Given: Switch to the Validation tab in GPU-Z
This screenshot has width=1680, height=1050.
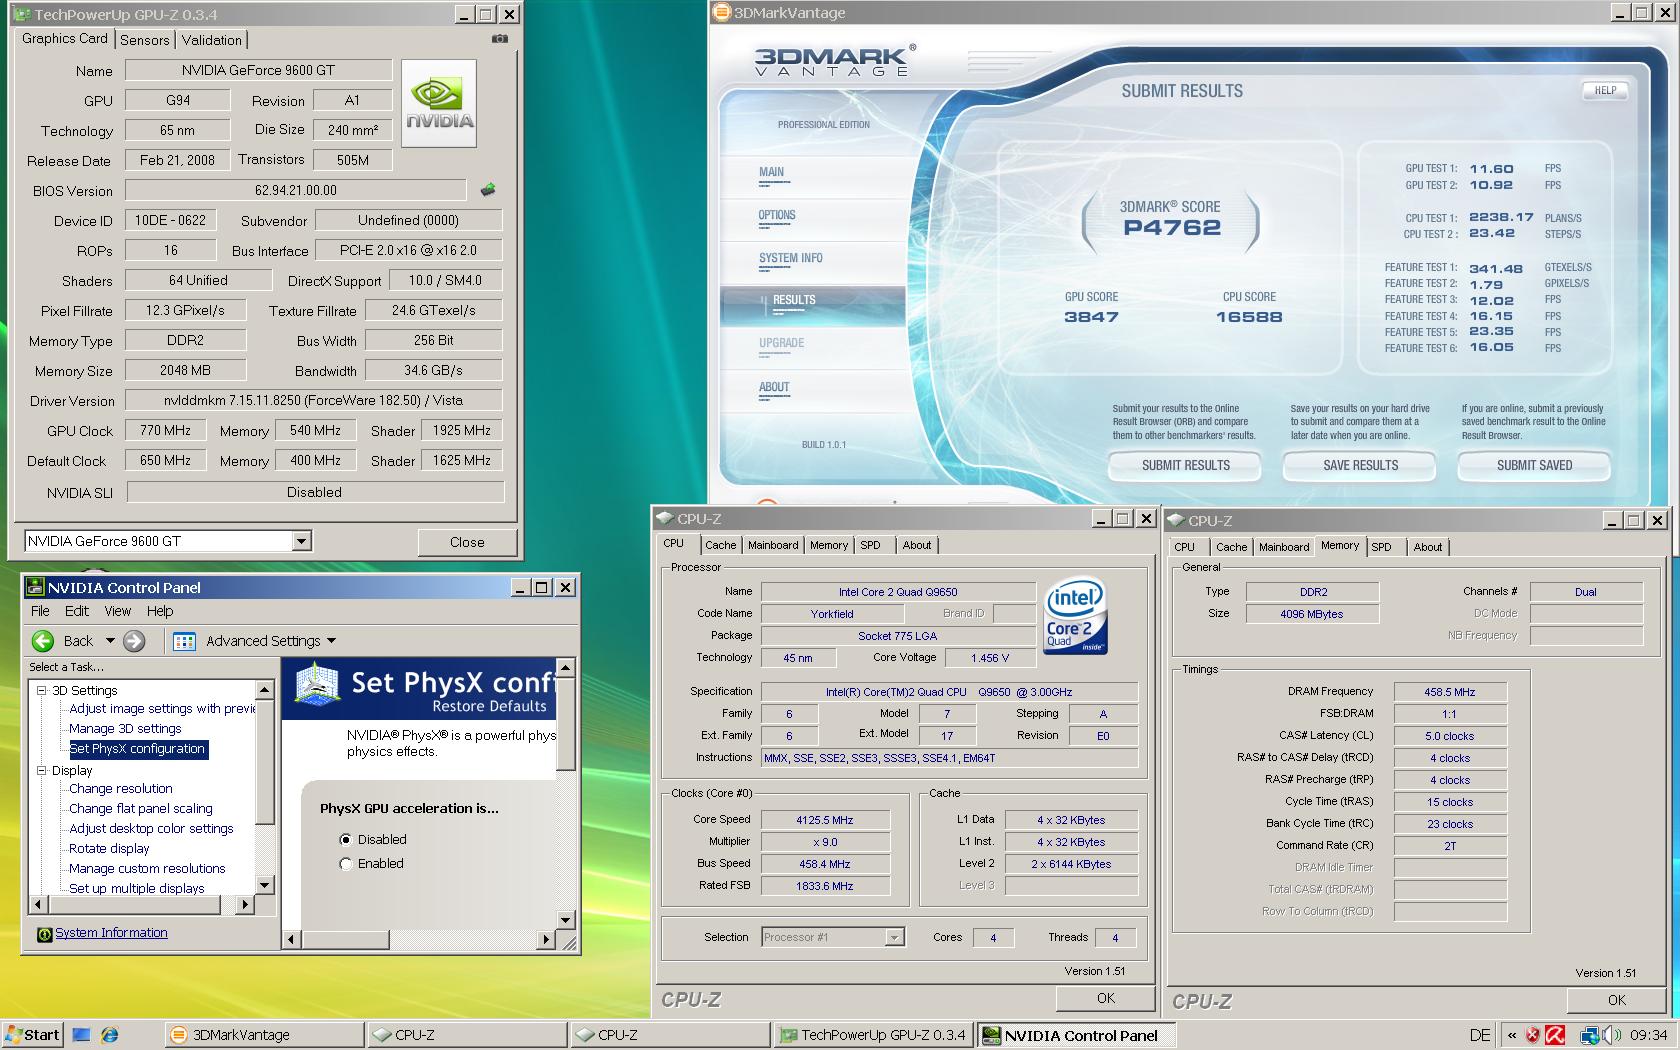Looking at the screenshot, I should [212, 40].
